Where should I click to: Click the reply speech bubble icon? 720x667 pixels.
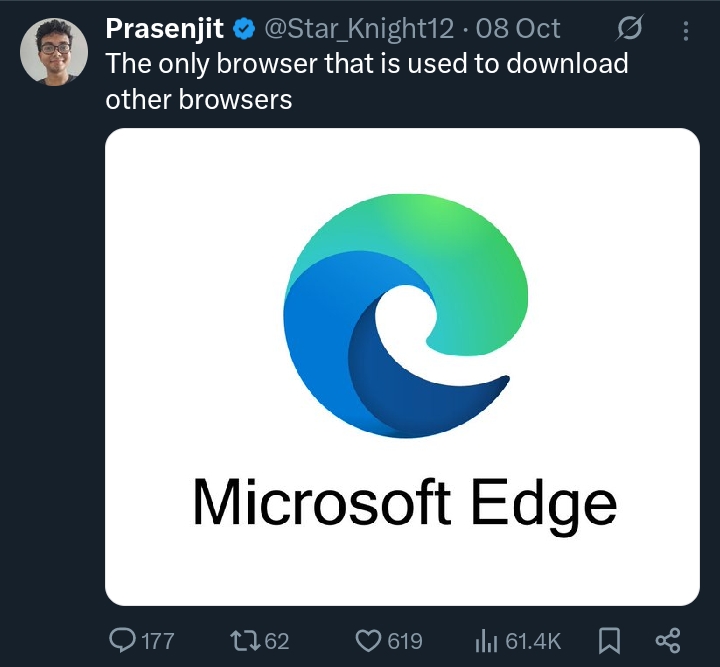coord(123,640)
